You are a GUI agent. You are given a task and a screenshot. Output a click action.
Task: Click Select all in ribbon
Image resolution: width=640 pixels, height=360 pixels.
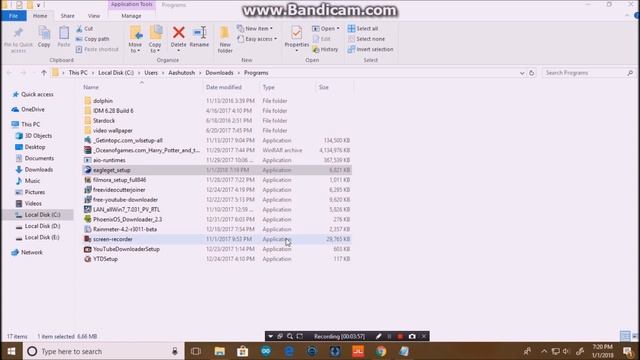click(x=363, y=29)
